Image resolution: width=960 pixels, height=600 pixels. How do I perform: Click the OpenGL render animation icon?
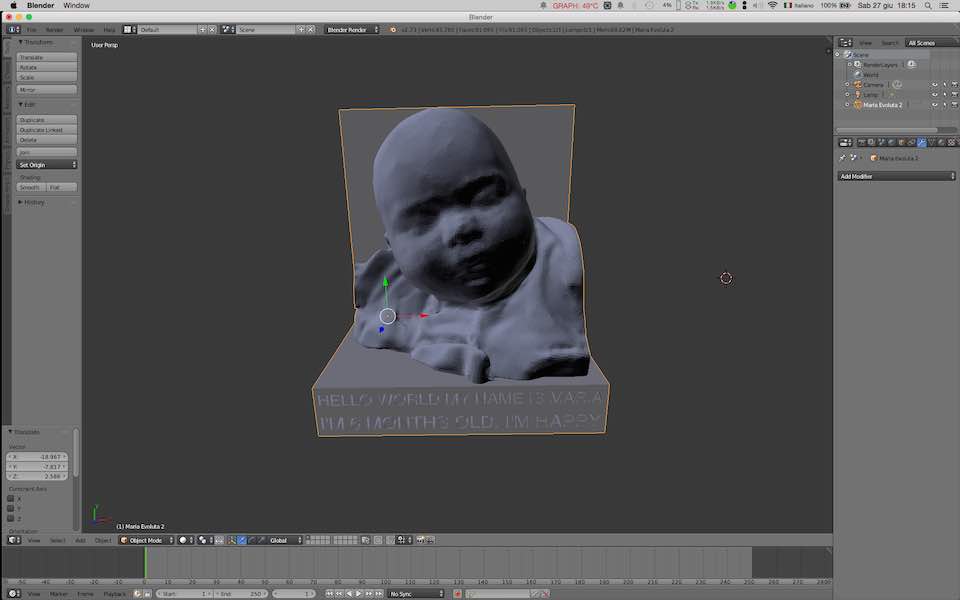pos(430,540)
